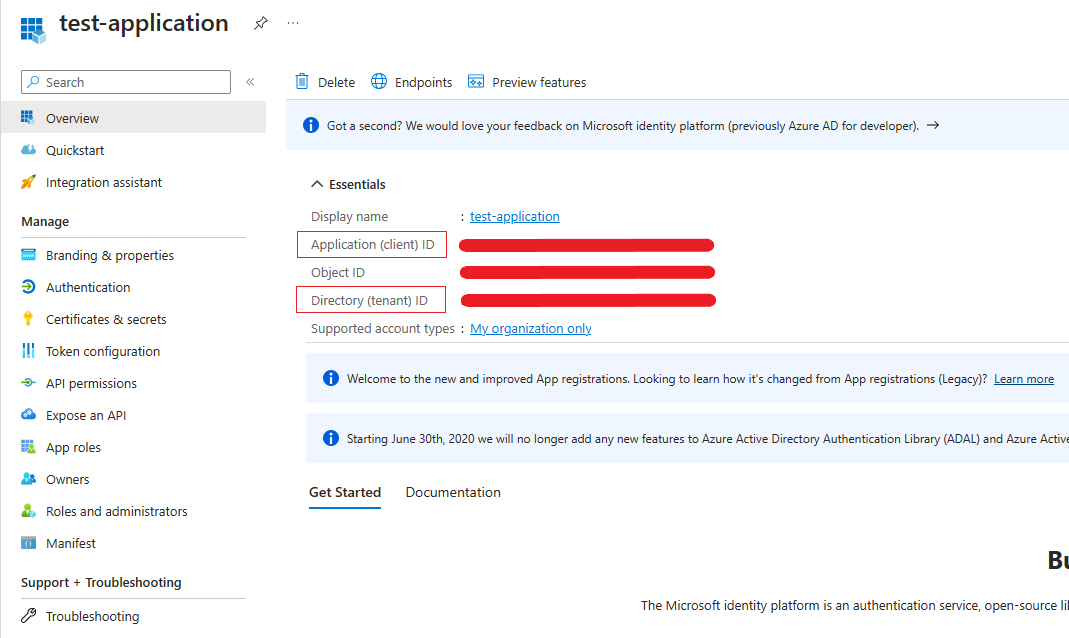Click the Directory (tenant) ID label
Screen dimensions: 1069x638
[x=370, y=301]
